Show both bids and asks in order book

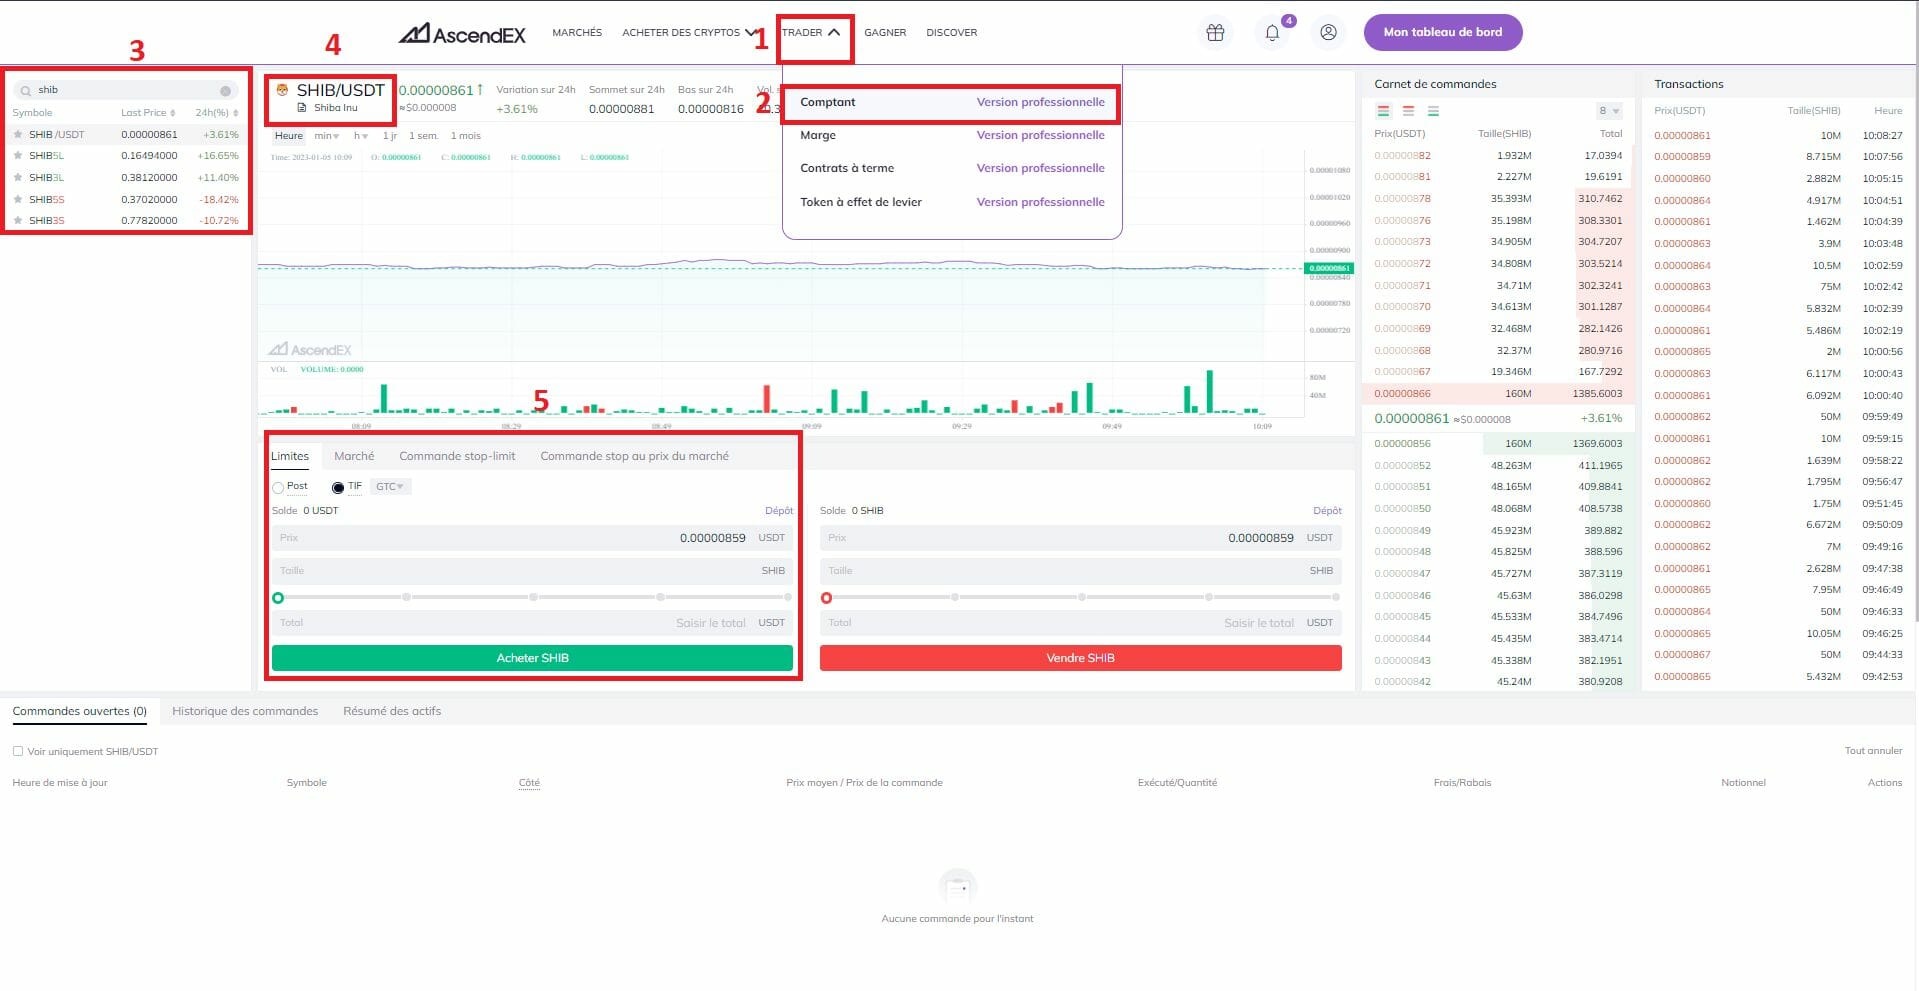(1384, 111)
